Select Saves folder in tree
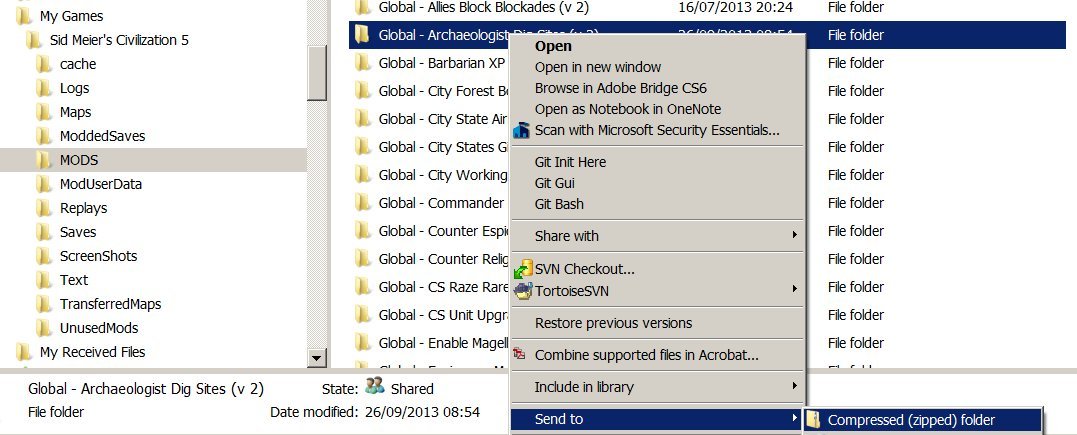The width and height of the screenshot is (1077, 435). pyautogui.click(x=78, y=232)
